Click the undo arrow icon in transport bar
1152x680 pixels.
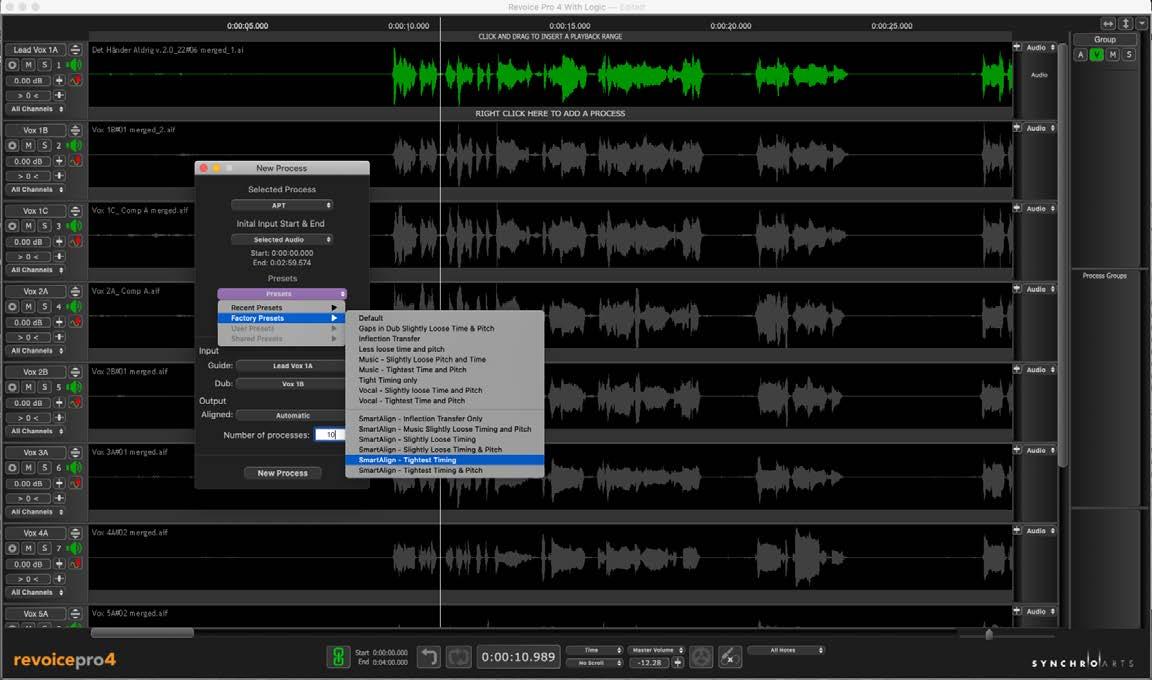click(x=429, y=657)
